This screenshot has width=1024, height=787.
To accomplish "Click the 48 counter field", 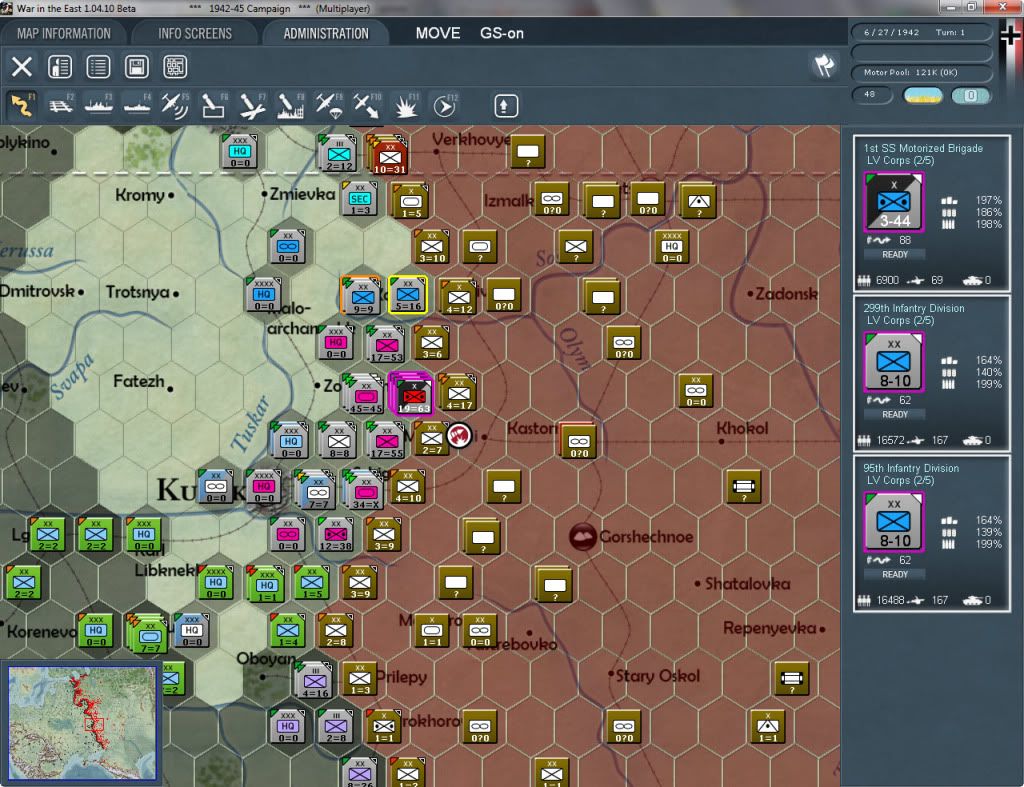I will point(872,95).
